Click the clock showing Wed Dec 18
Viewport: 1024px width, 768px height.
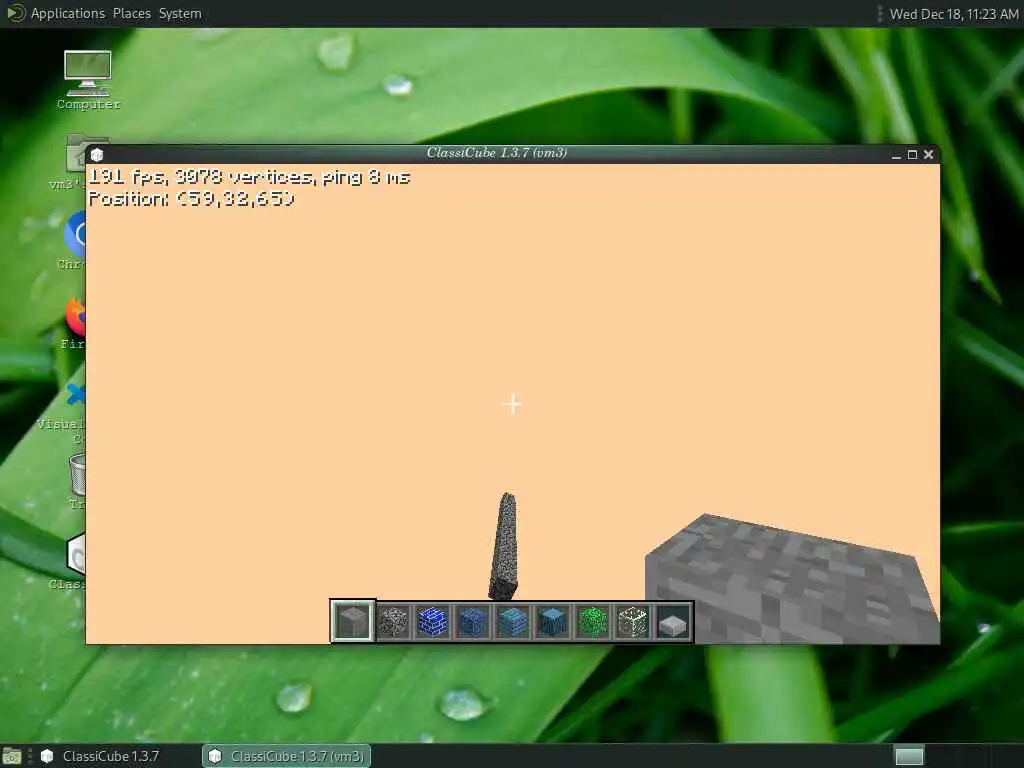[953, 14]
